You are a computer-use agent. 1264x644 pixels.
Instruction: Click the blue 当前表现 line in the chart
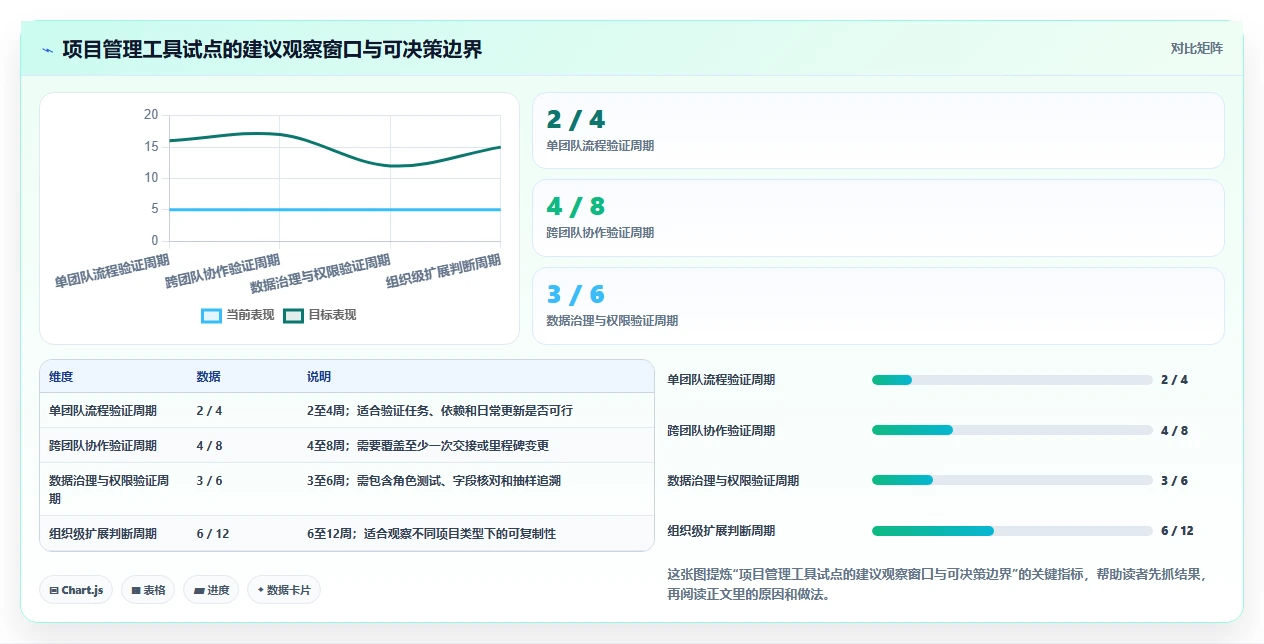pos(334,210)
